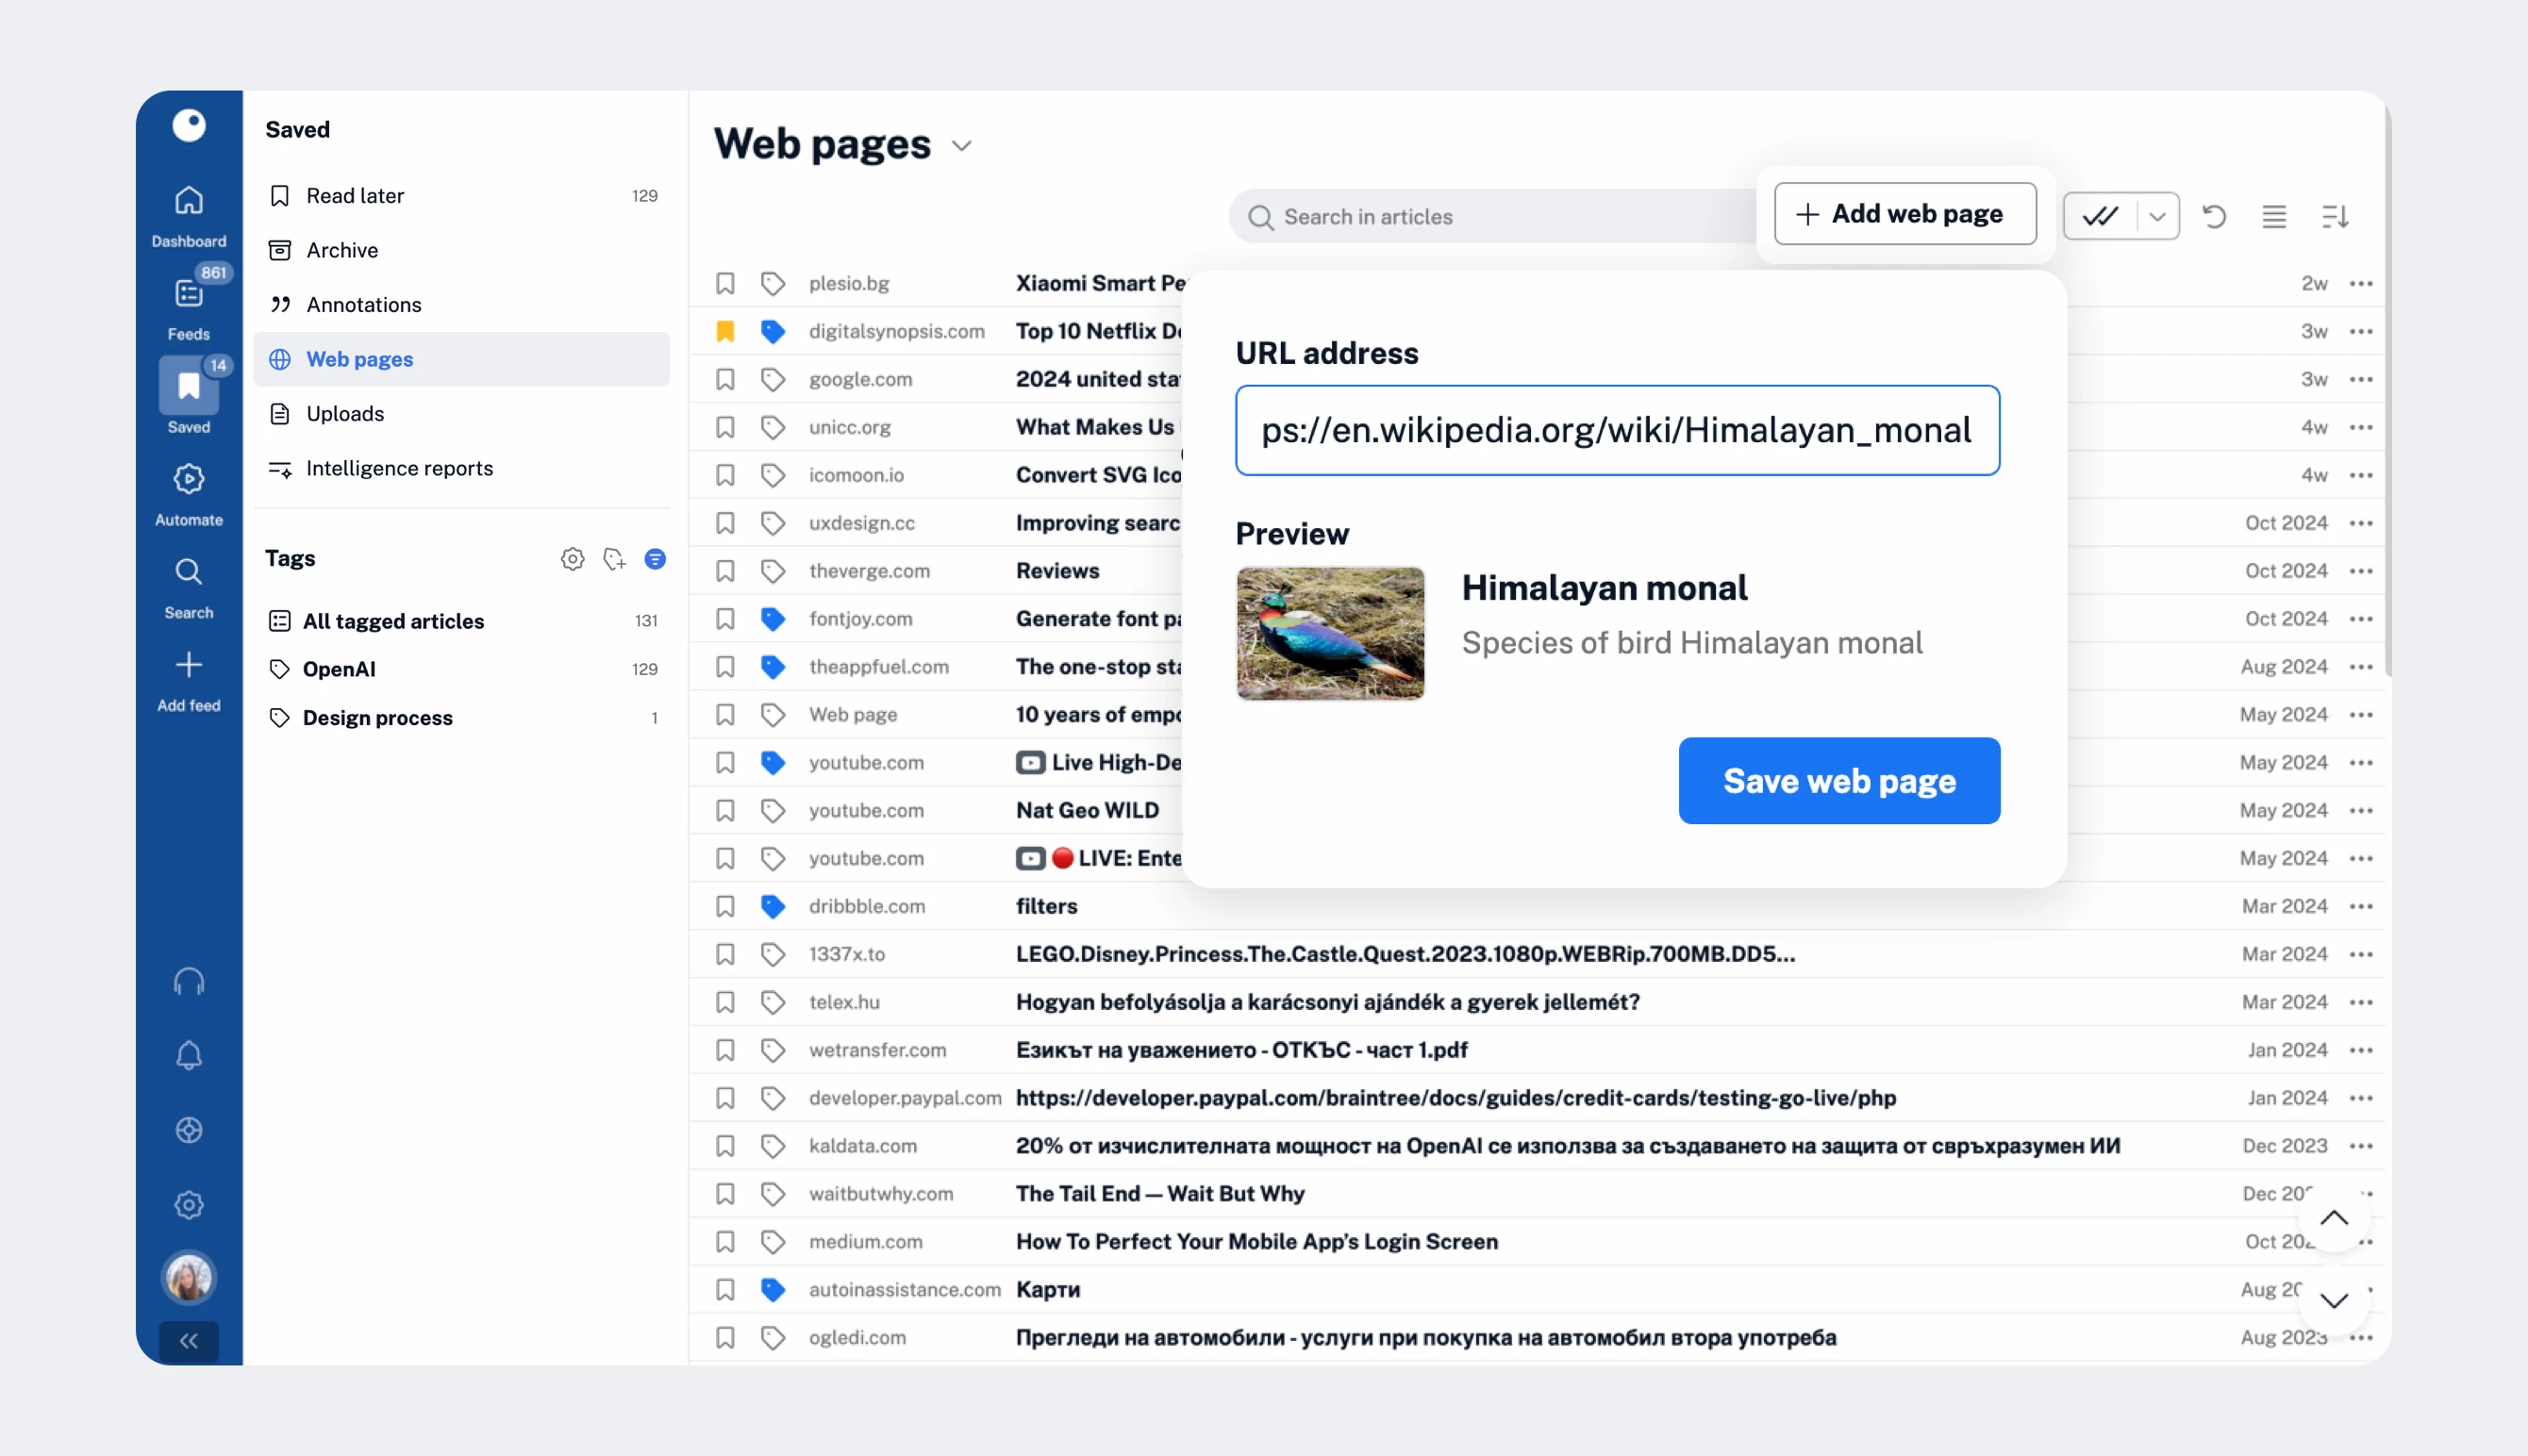The width and height of the screenshot is (2528, 1456).
Task: Open the headphones support icon
Action: (189, 982)
